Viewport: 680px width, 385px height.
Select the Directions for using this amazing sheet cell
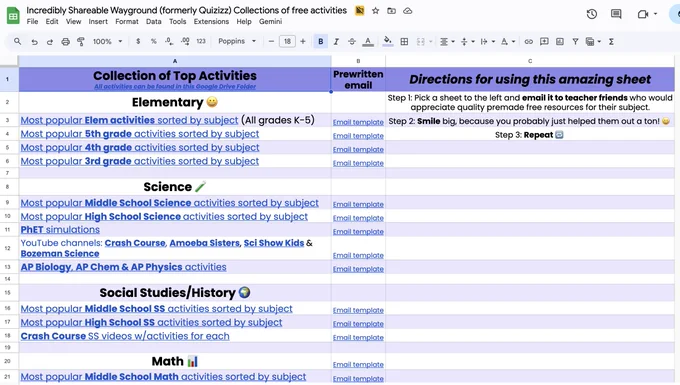tap(530, 79)
